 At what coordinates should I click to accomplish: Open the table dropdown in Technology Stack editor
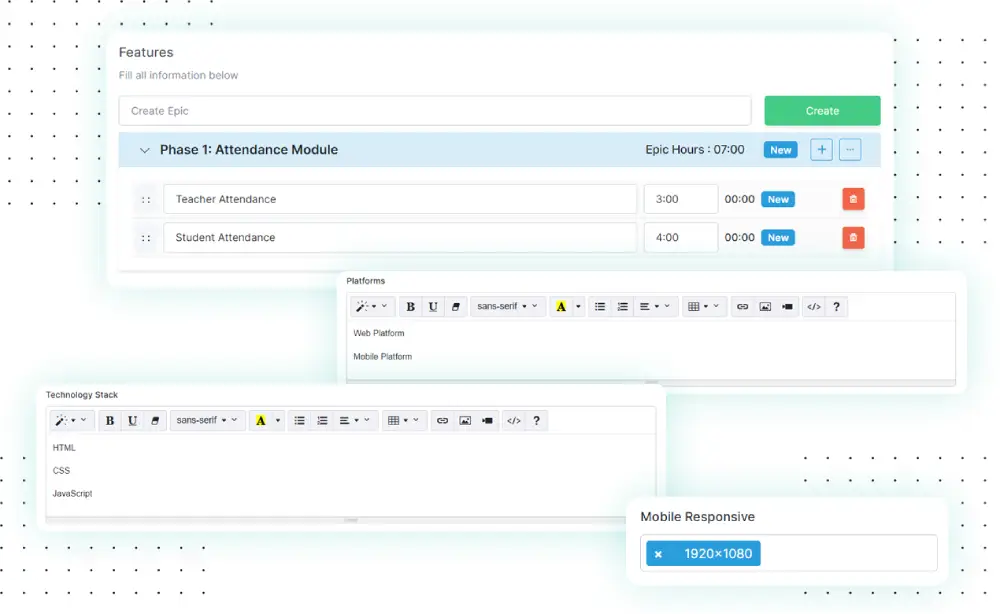(x=406, y=421)
